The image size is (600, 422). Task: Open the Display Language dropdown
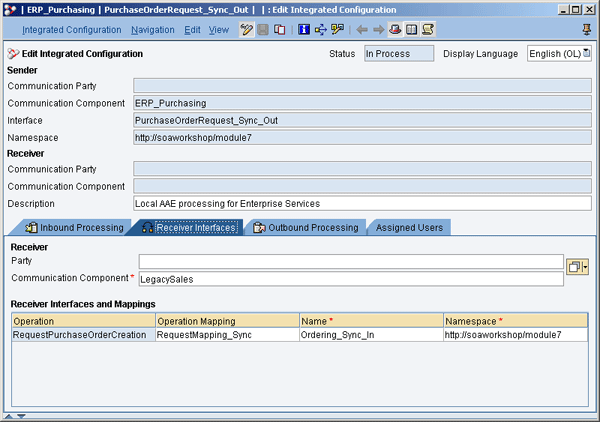click(586, 53)
